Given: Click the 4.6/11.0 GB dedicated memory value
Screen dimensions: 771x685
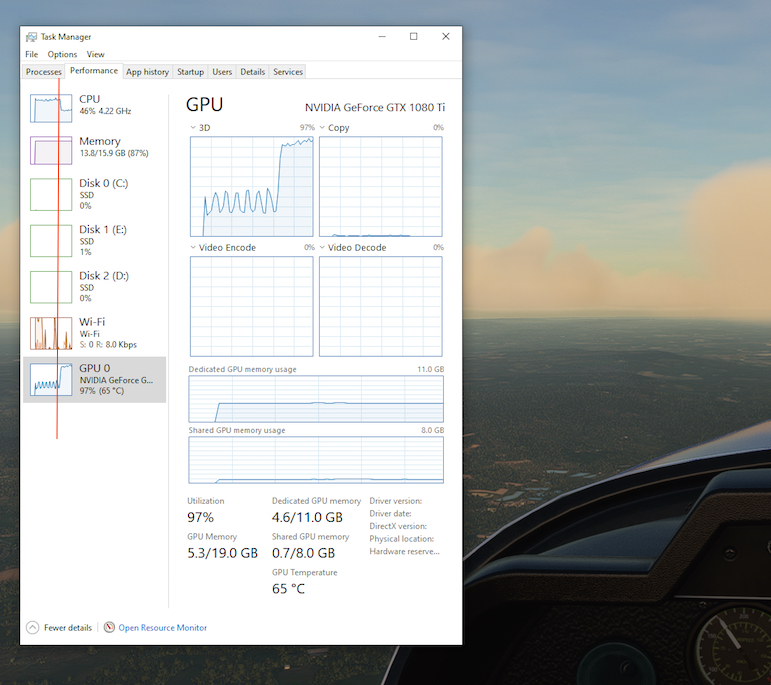Looking at the screenshot, I should pyautogui.click(x=307, y=517).
